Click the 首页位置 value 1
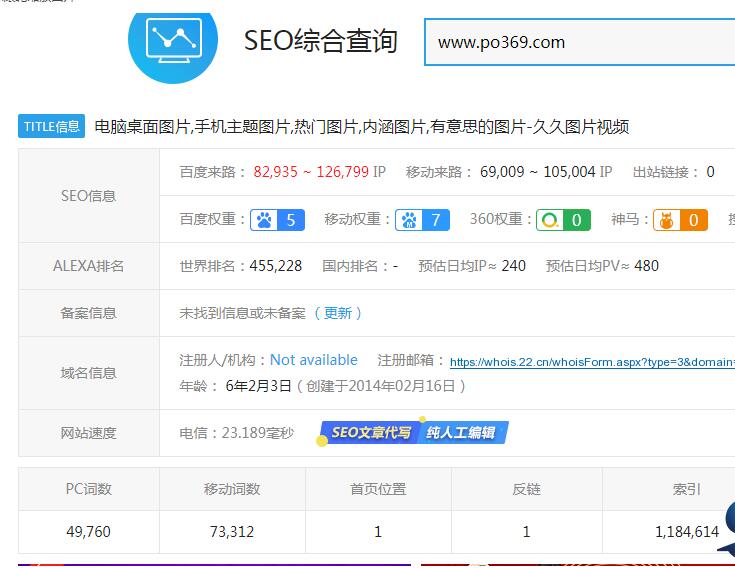This screenshot has width=735, height=568. 378,532
